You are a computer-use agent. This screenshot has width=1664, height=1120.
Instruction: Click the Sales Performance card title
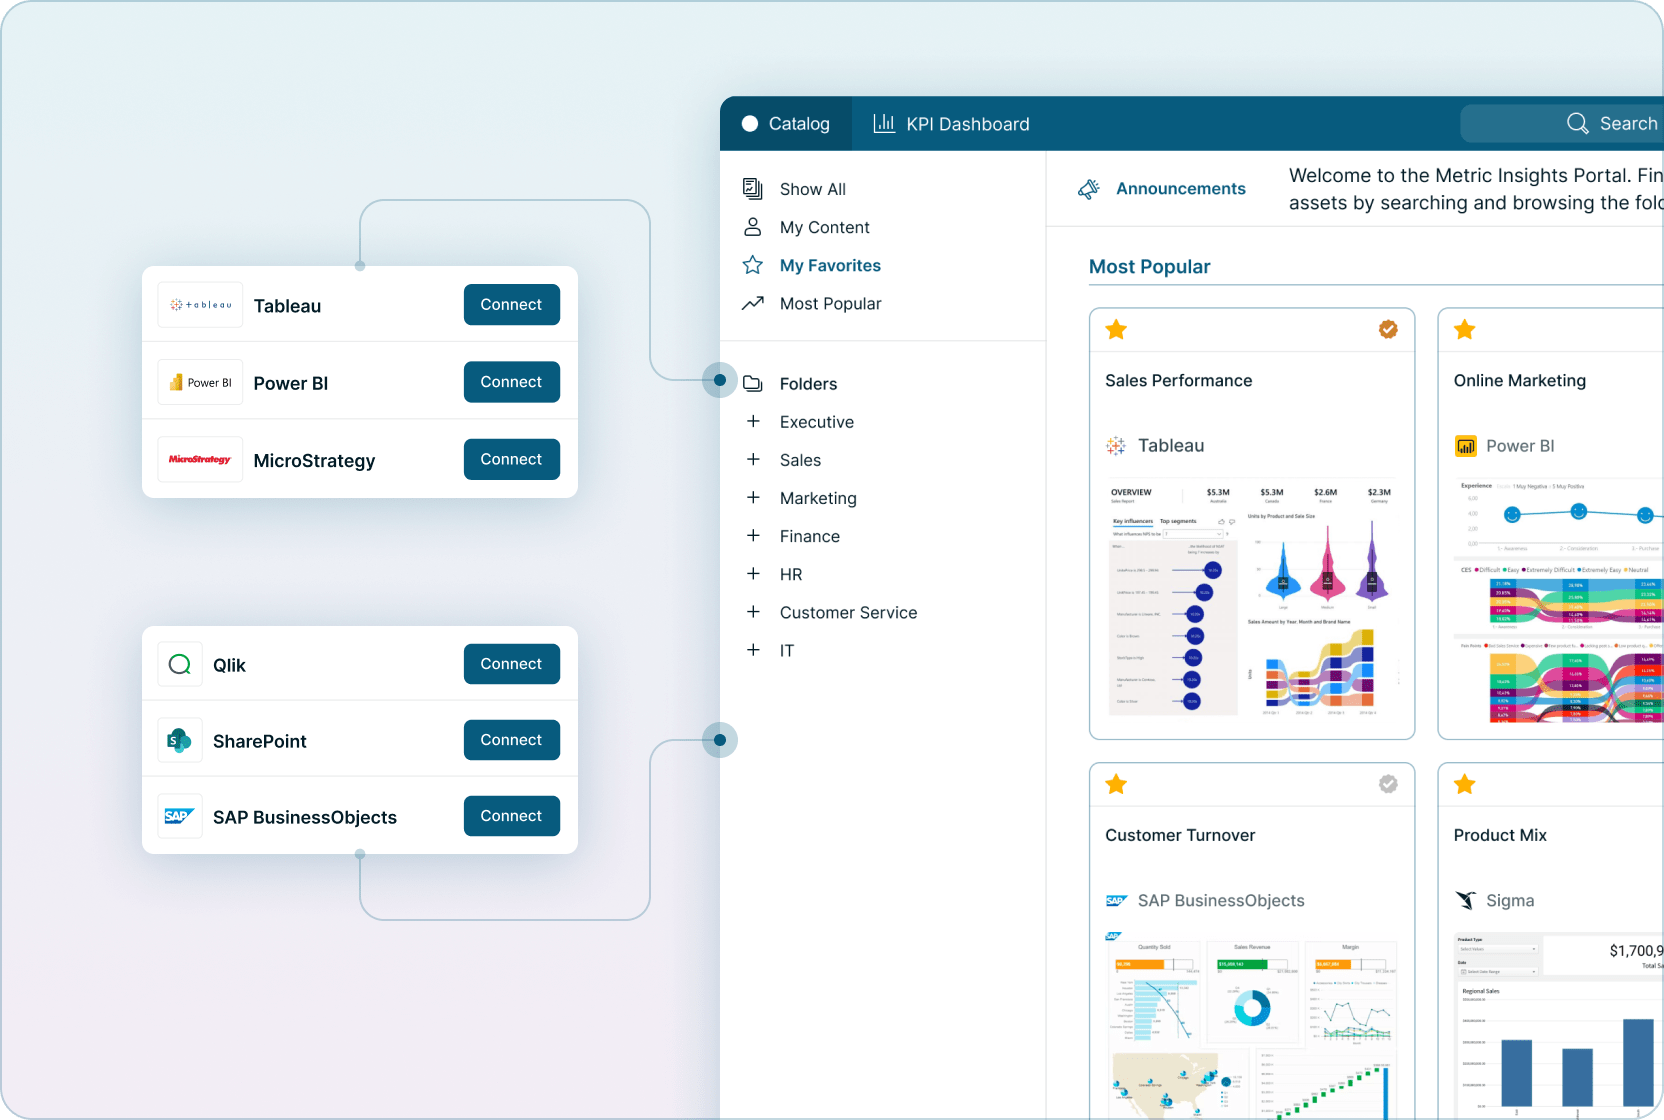point(1178,380)
